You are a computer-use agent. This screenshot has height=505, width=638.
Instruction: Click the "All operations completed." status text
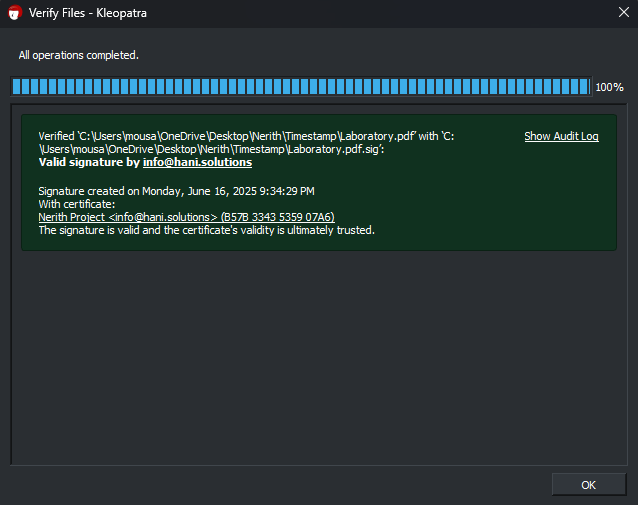pyautogui.click(x=79, y=55)
